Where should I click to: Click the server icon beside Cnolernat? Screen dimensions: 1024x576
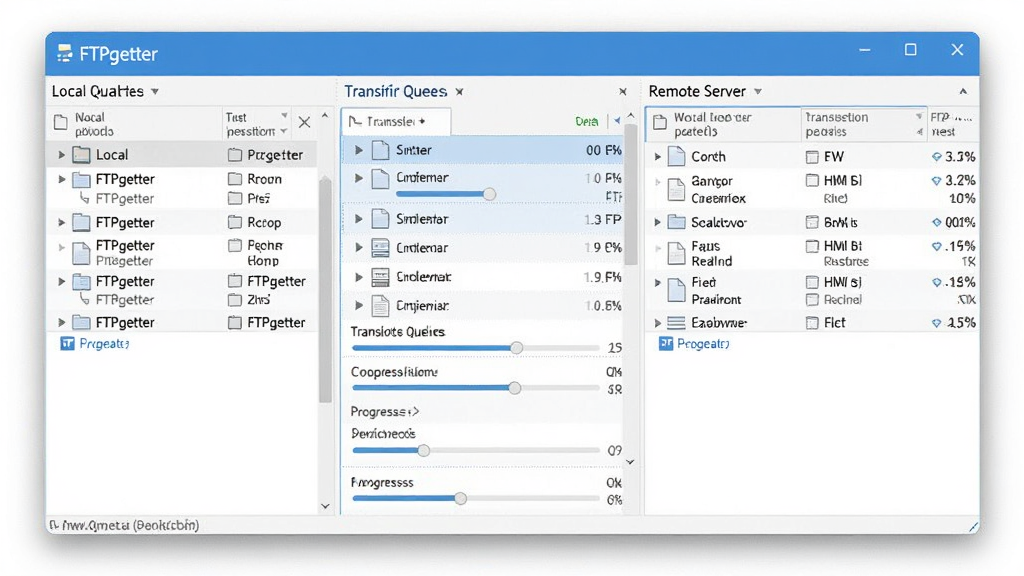pos(380,277)
